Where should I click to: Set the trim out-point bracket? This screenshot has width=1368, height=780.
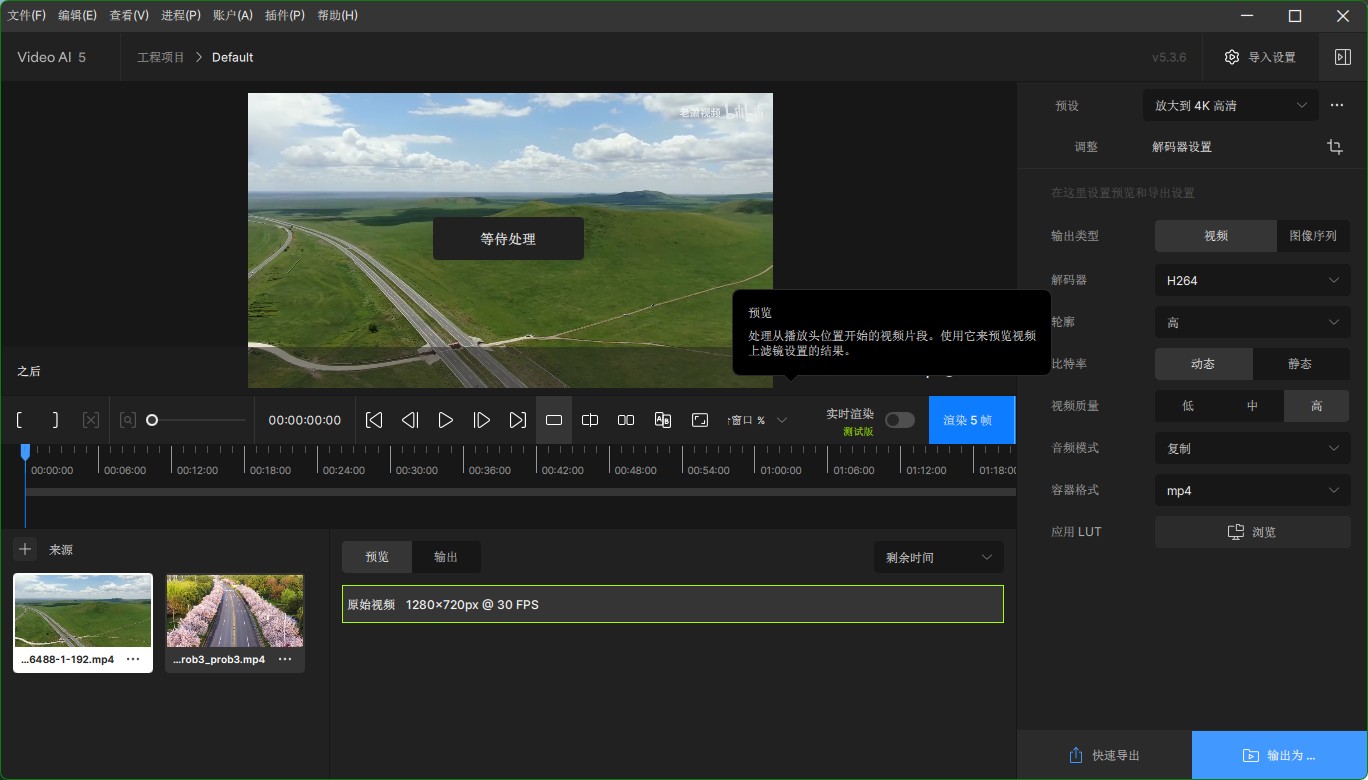pos(55,420)
